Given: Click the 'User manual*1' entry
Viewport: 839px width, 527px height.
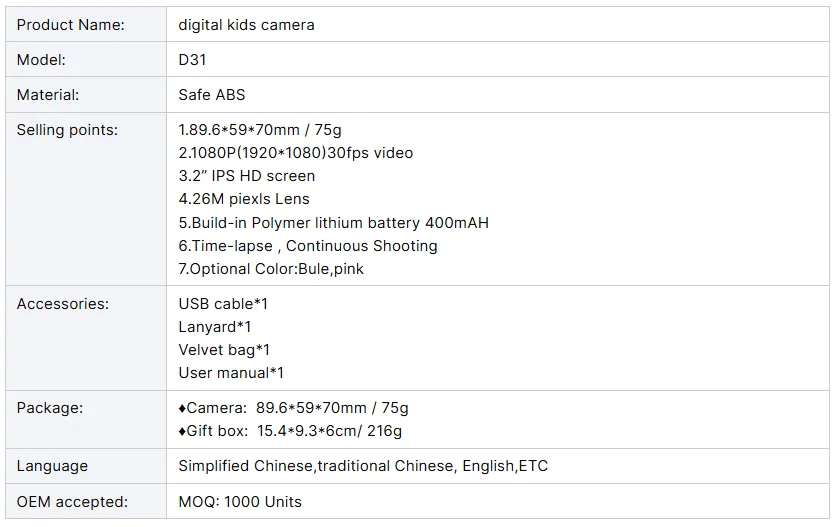Looking at the screenshot, I should pos(231,373).
